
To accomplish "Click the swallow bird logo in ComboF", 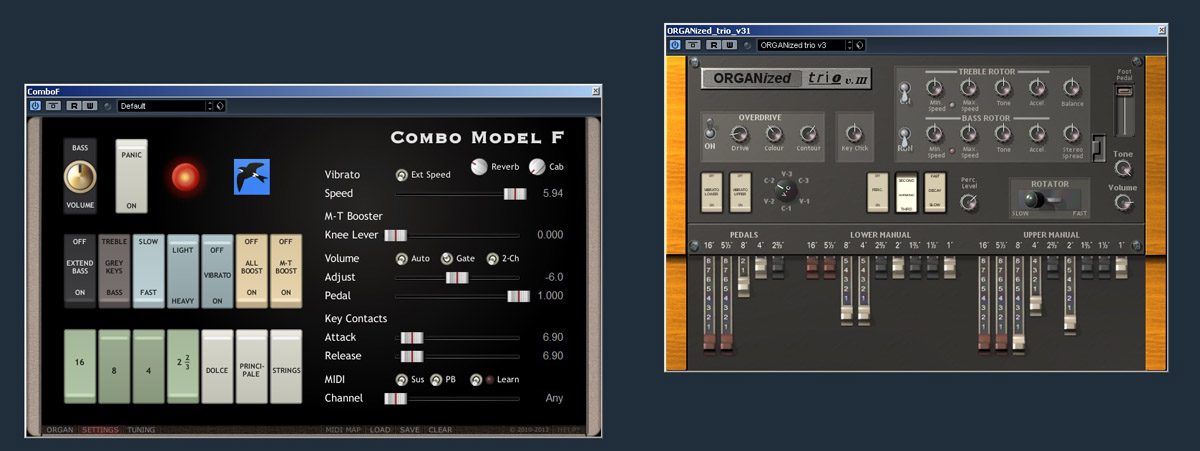I will click(251, 176).
